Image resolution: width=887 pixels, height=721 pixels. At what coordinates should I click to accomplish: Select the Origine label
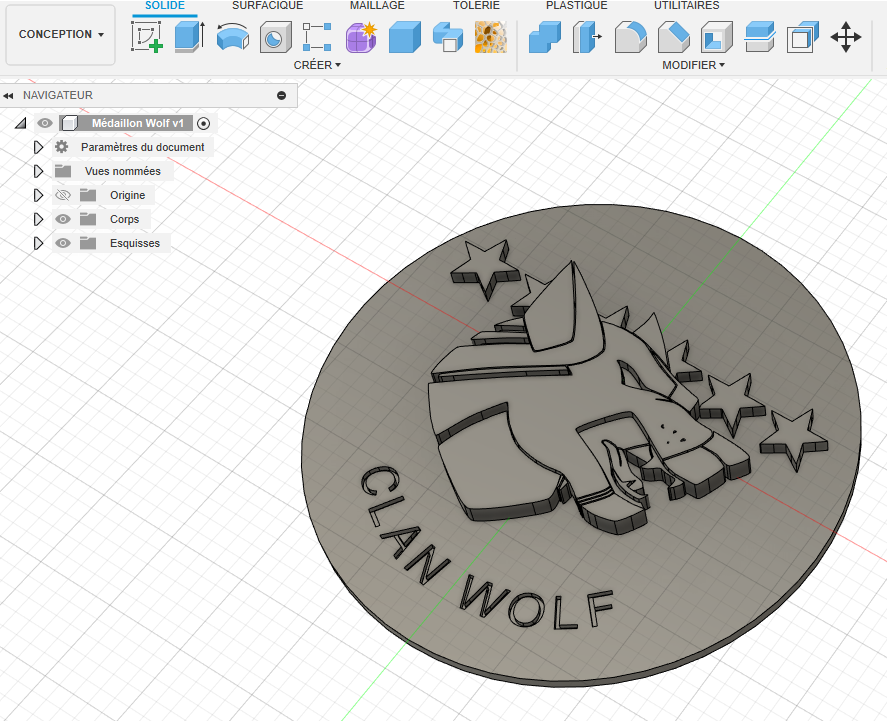(127, 195)
